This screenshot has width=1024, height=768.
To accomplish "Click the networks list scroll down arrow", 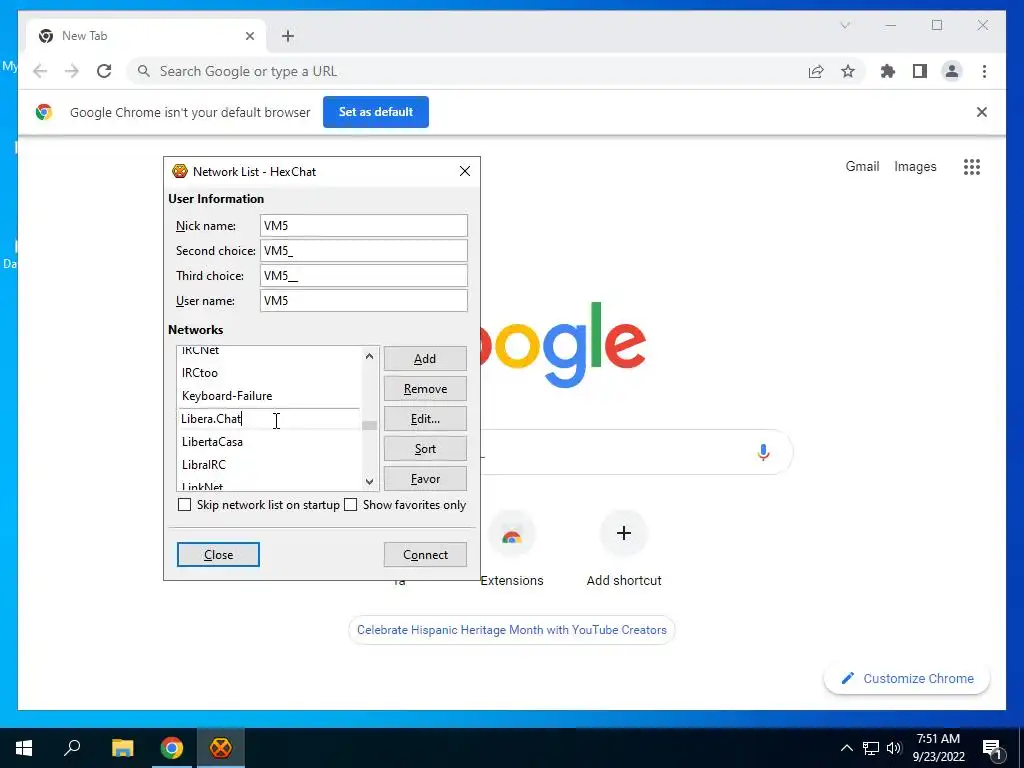I will [x=370, y=482].
